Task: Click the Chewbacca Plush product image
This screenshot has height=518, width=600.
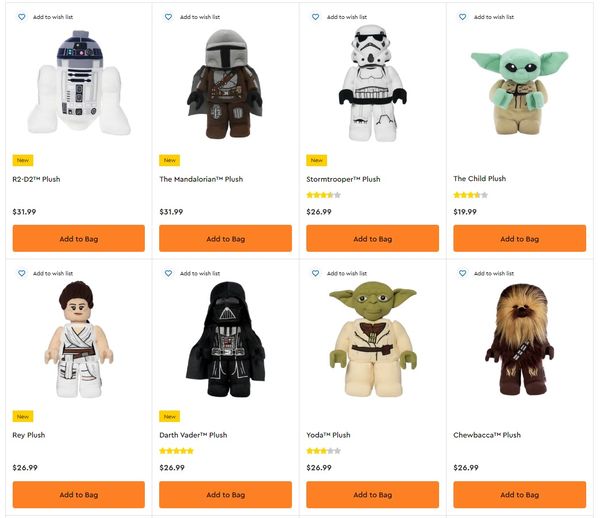Action: [x=520, y=339]
